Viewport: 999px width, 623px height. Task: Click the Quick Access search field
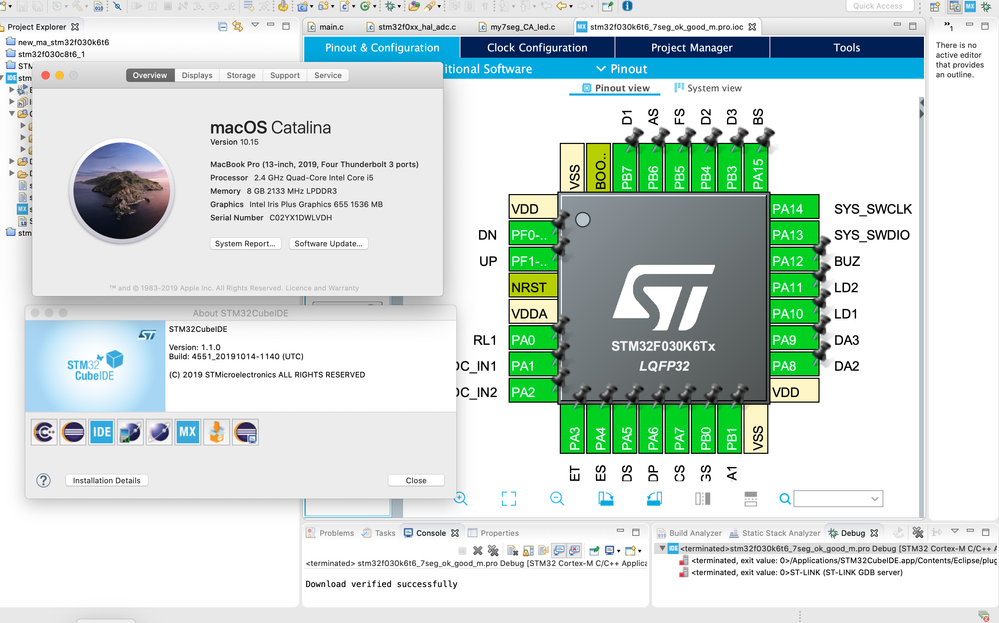pyautogui.click(x=879, y=6)
